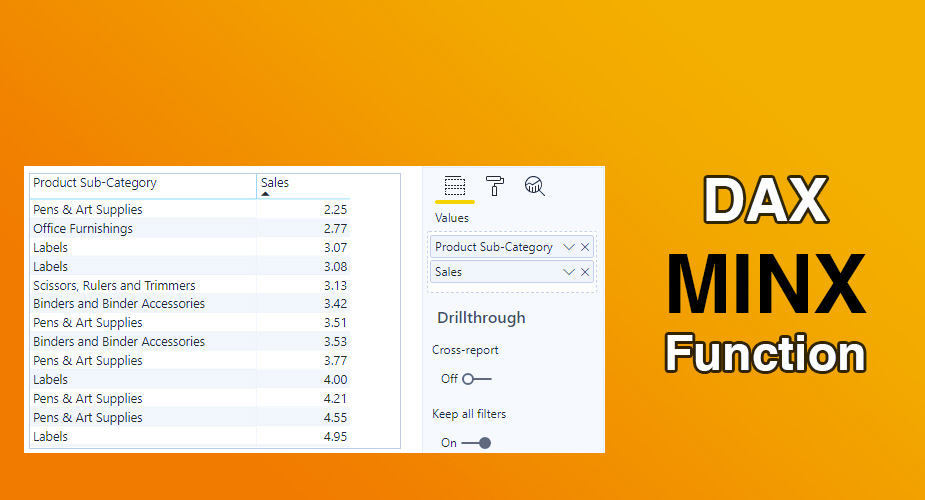Select Scissors, Rulers and Trimmers row
Image resolution: width=925 pixels, height=500 pixels.
pos(190,285)
